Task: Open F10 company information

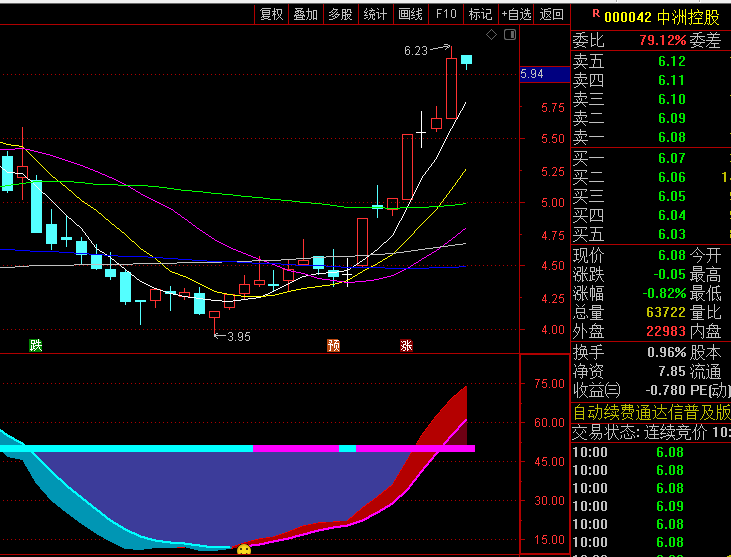Action: (446, 14)
